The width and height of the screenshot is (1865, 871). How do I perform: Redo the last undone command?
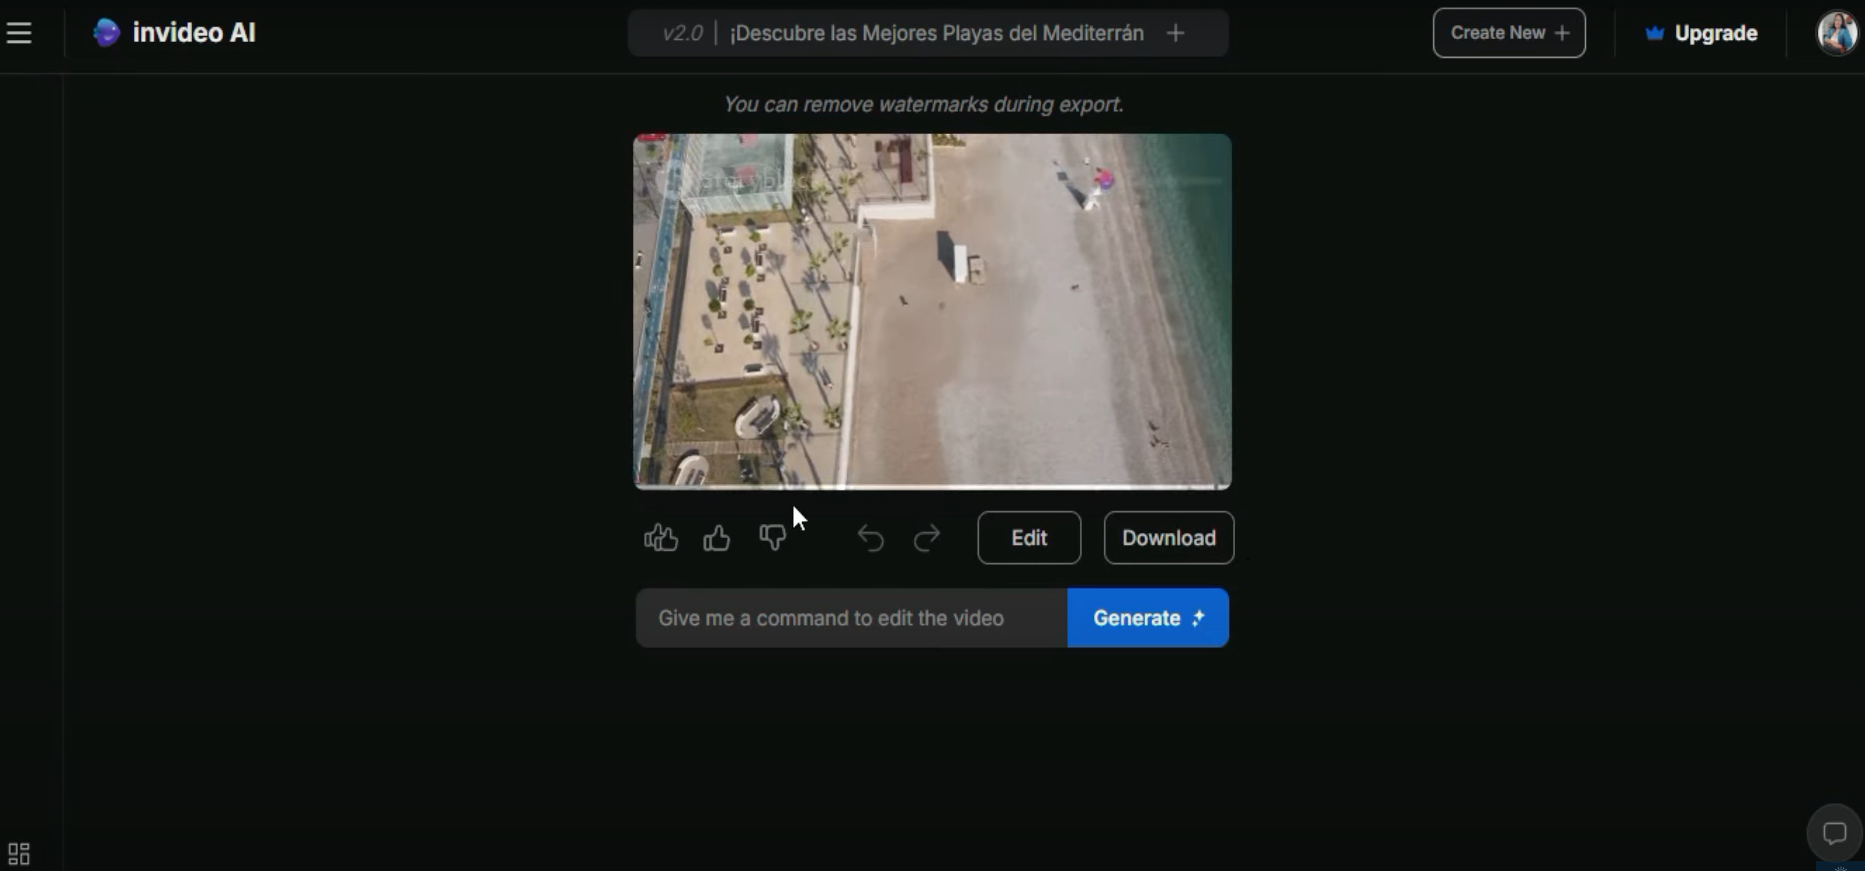[927, 538]
